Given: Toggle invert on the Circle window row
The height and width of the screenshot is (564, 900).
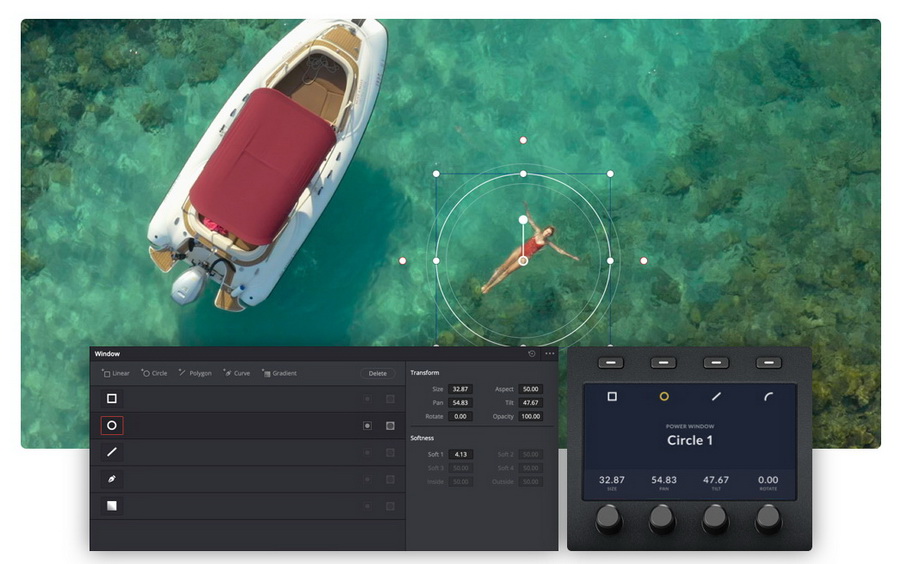Looking at the screenshot, I should 367,426.
